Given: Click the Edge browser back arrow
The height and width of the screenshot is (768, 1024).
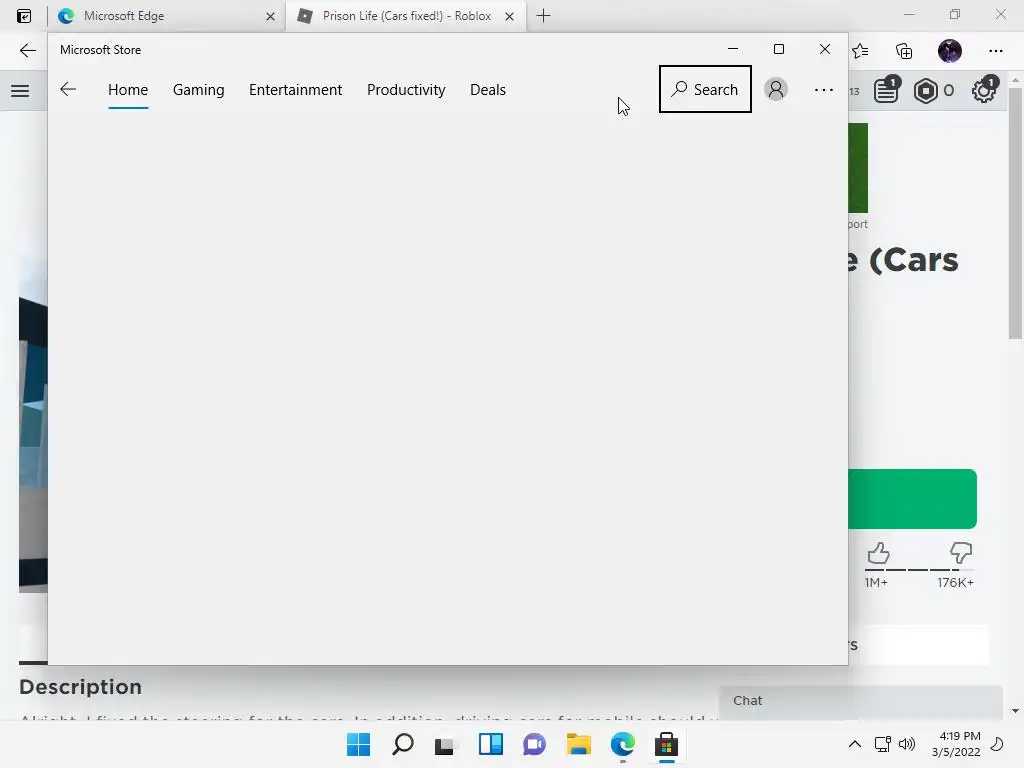Looking at the screenshot, I should point(27,51).
